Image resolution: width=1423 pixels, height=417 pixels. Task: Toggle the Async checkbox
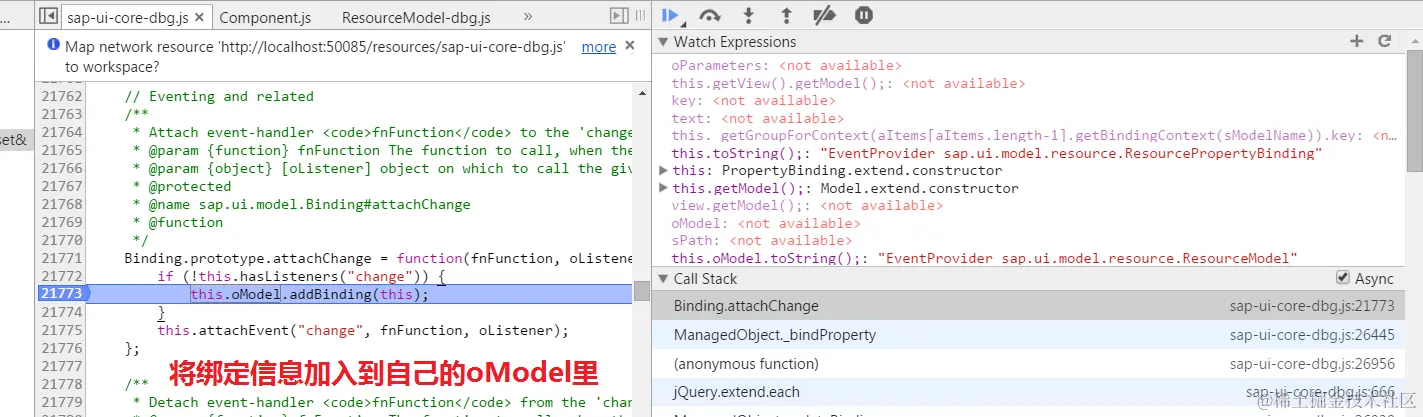[x=1342, y=278]
